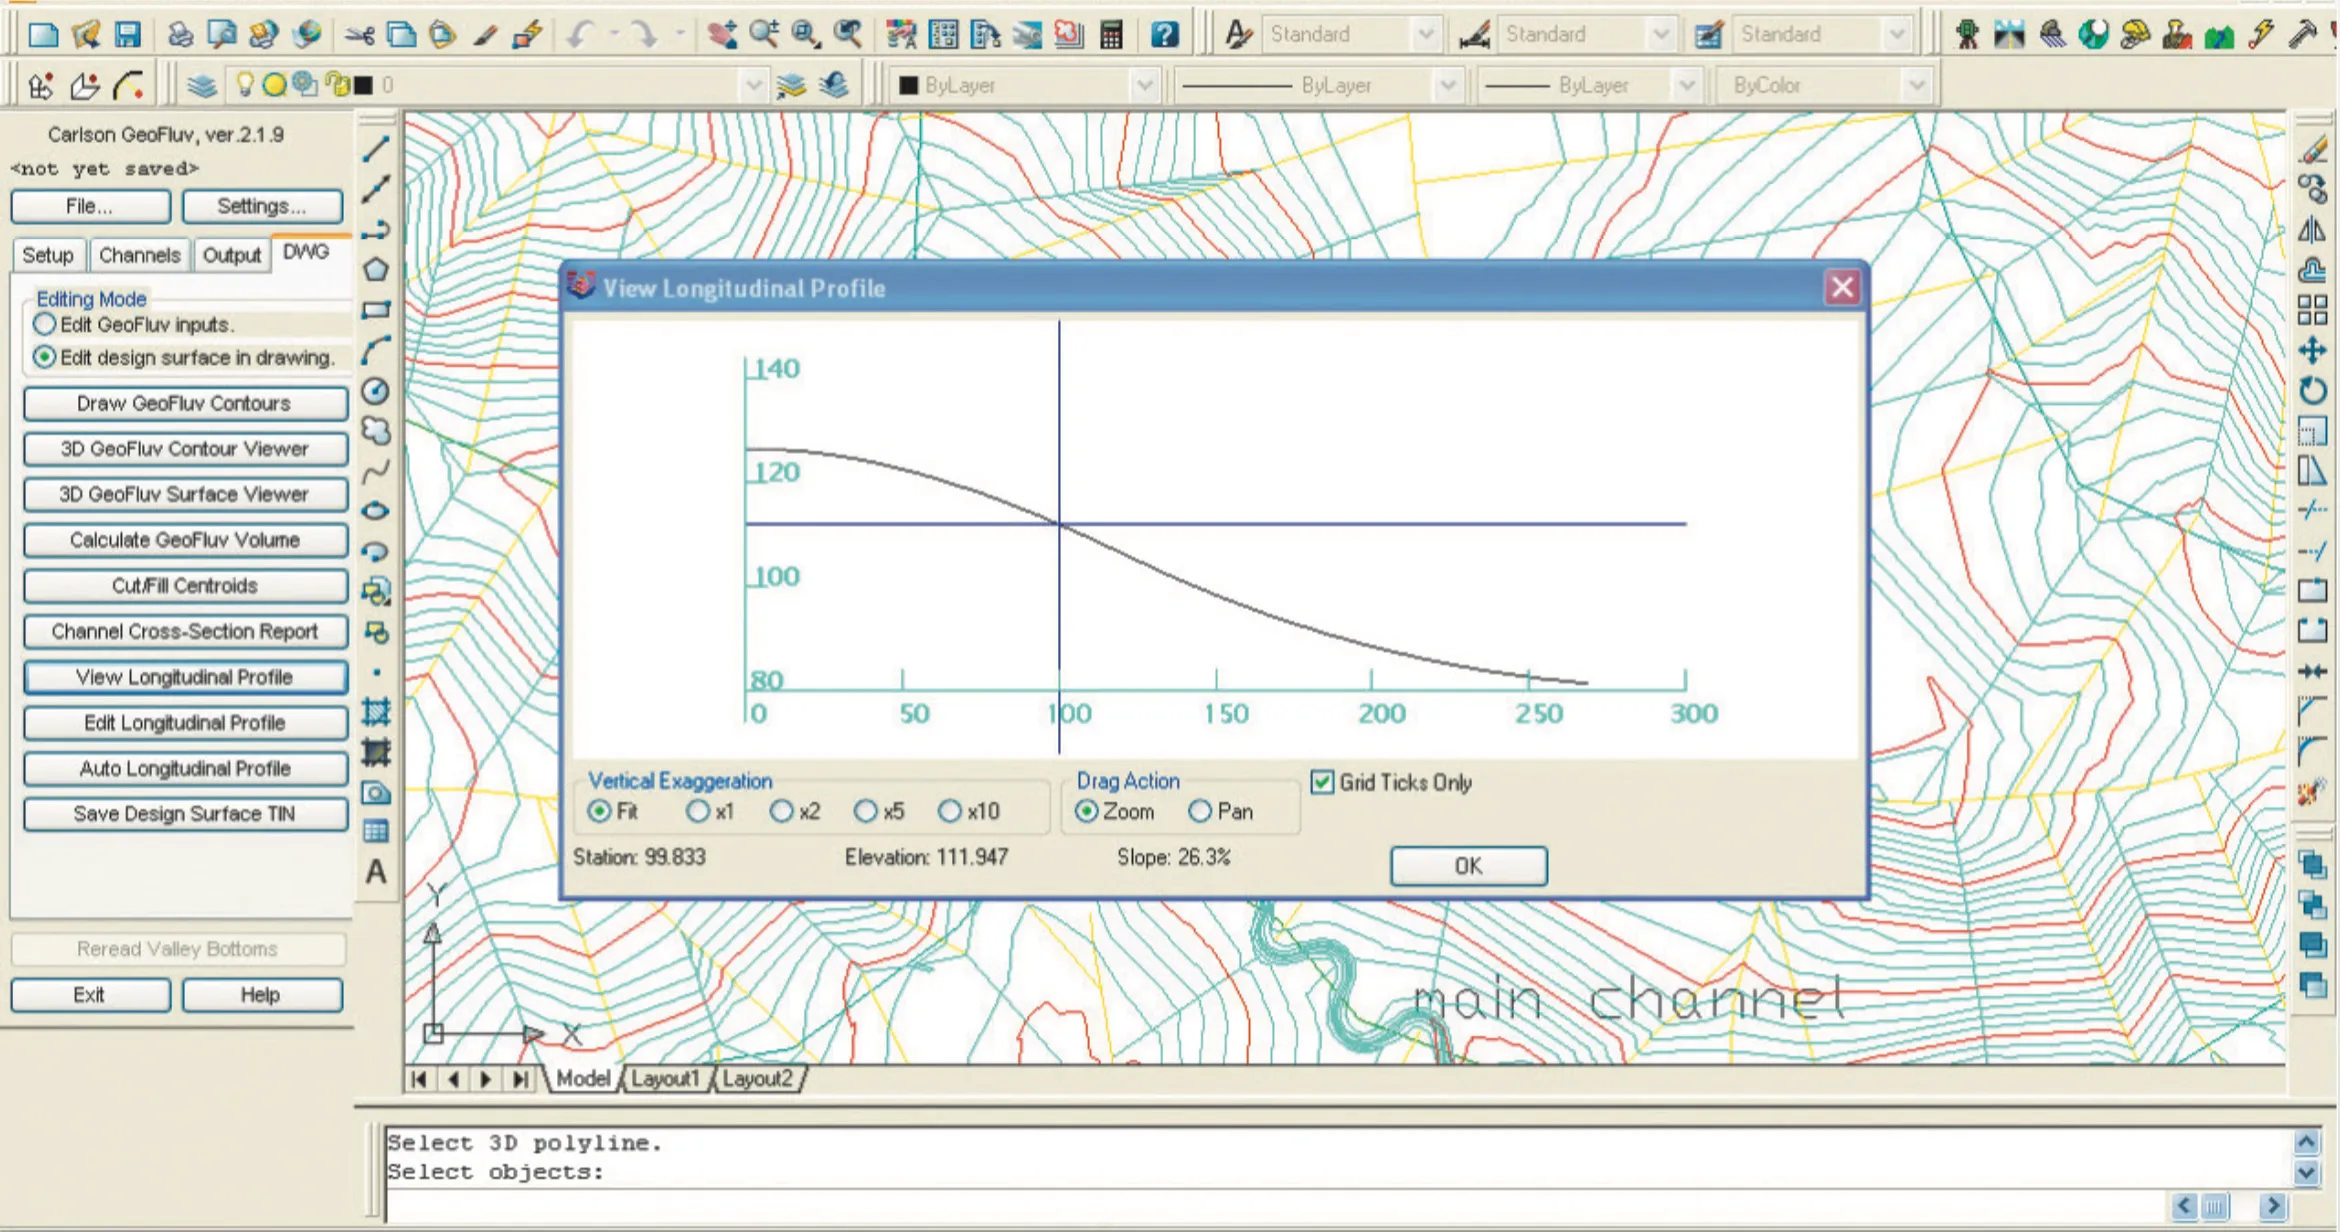Image resolution: width=2340 pixels, height=1232 pixels.
Task: Open the ByLayer color dropdown
Action: 1145,85
